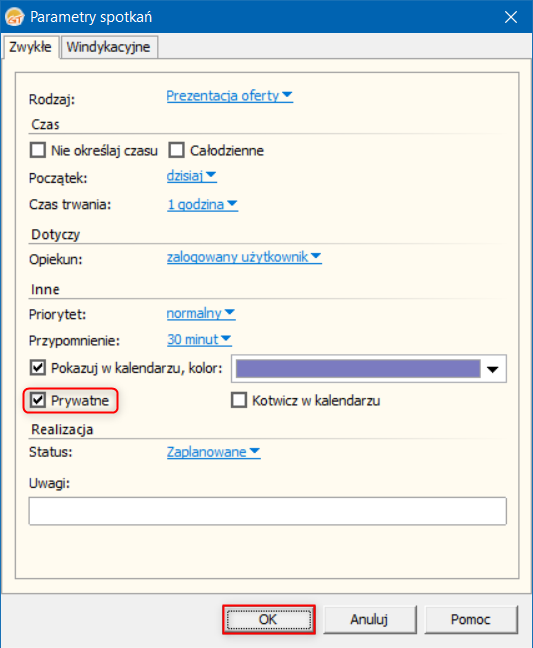Switch to the Windykacyjne tab

click(109, 47)
